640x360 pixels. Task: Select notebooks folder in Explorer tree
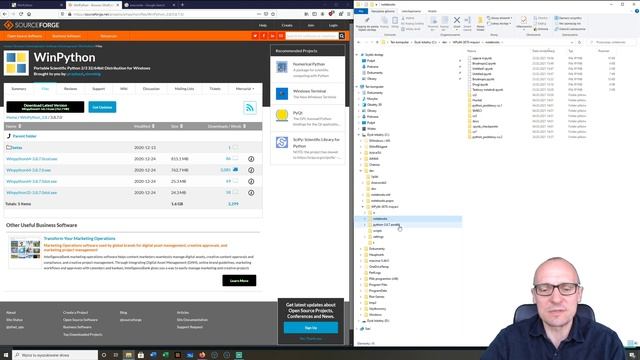coord(380,219)
